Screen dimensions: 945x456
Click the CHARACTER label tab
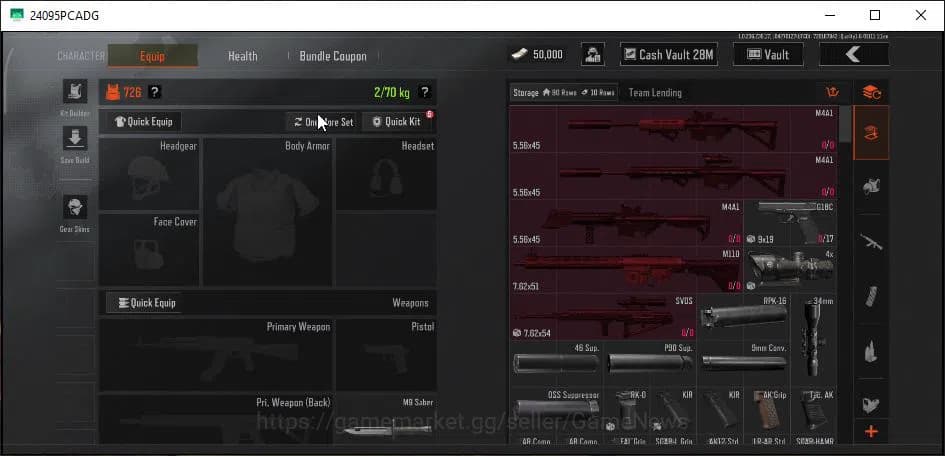(81, 56)
